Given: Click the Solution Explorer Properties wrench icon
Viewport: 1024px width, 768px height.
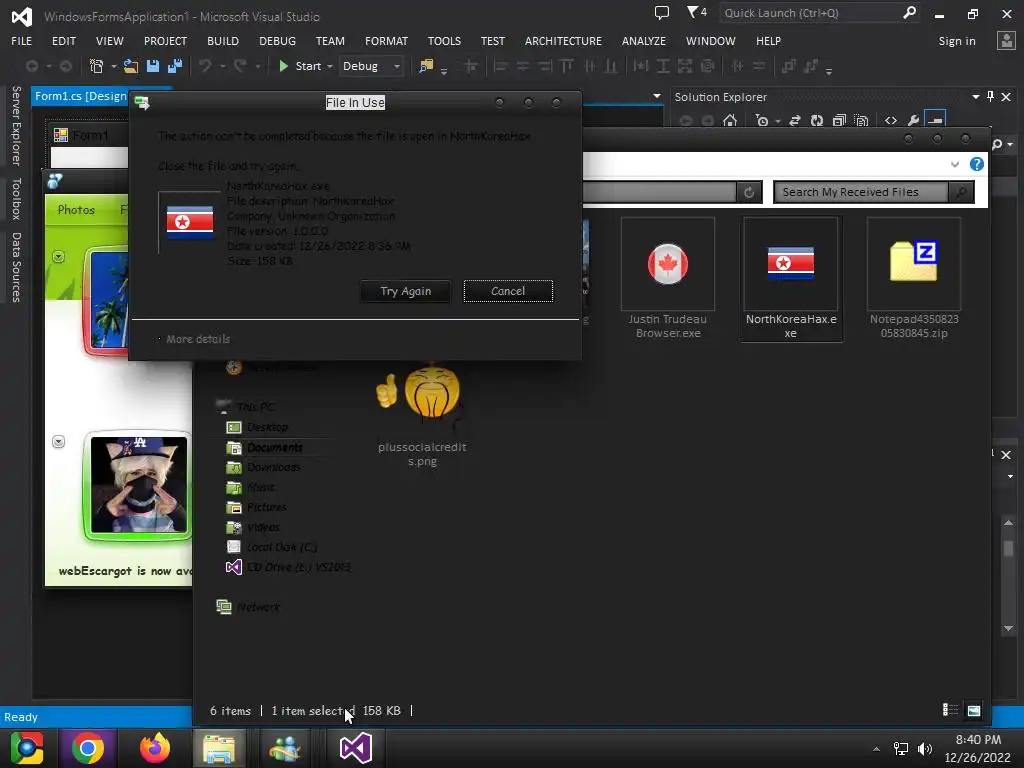Looking at the screenshot, I should tap(913, 120).
